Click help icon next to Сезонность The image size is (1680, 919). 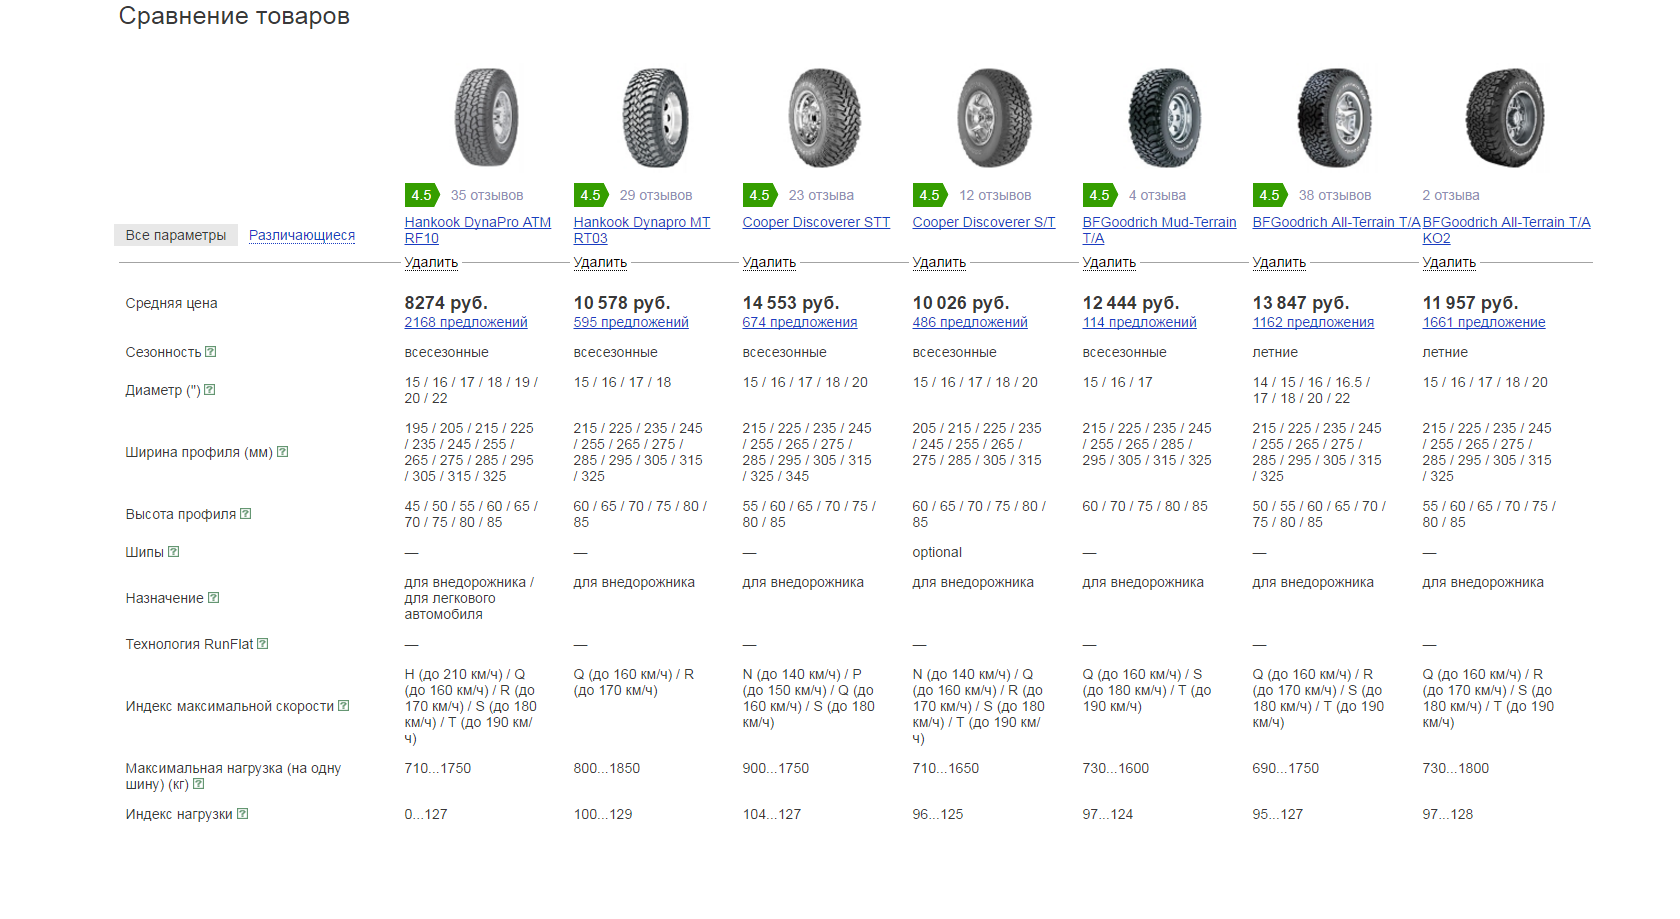pos(211,352)
